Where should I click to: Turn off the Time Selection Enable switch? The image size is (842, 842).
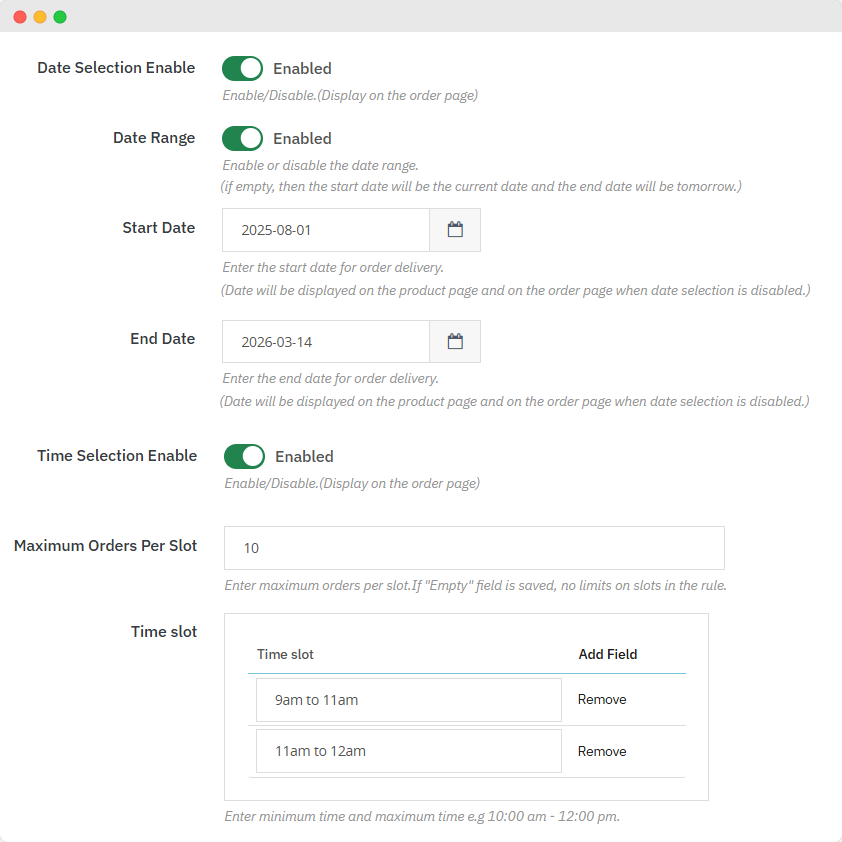tap(244, 457)
